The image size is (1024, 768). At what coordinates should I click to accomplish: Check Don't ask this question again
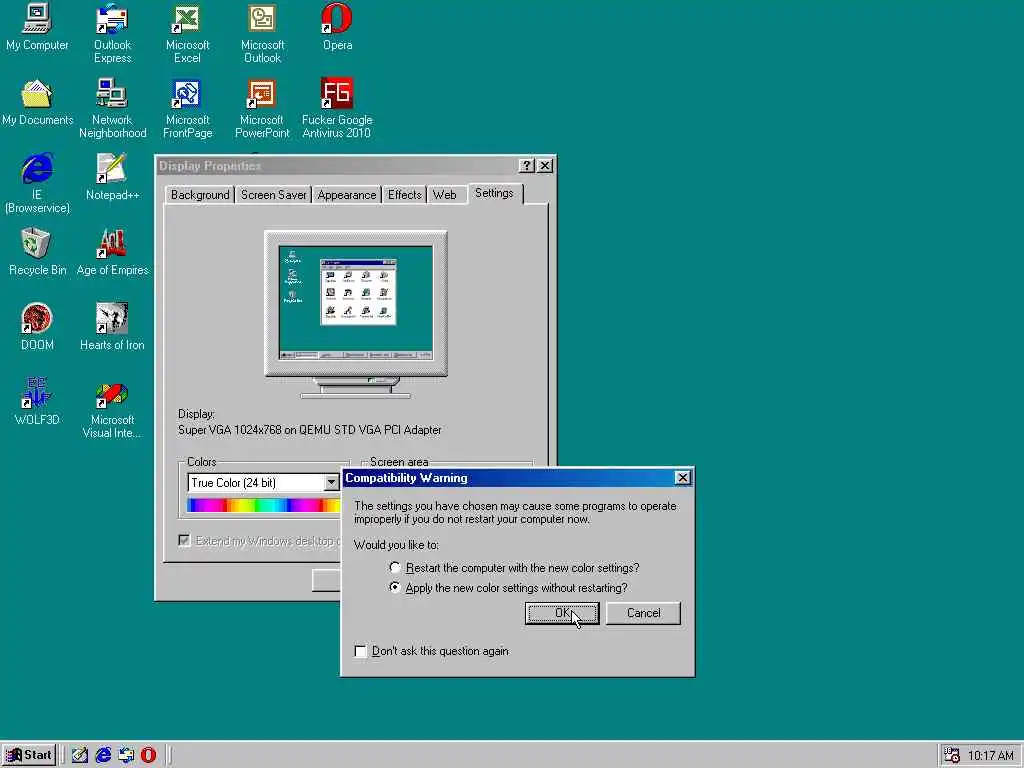coord(360,651)
